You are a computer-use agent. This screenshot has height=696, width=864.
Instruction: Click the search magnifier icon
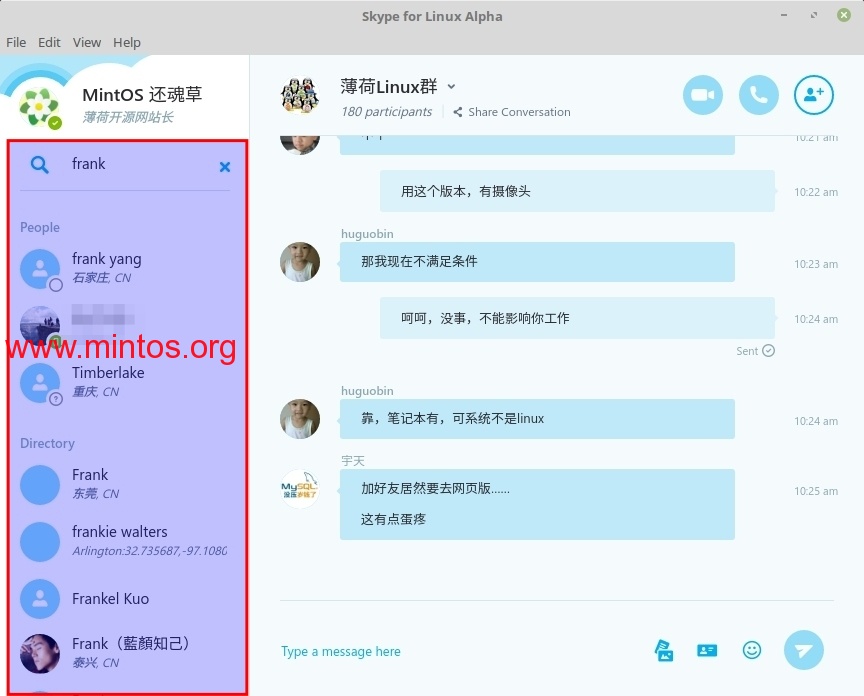40,164
